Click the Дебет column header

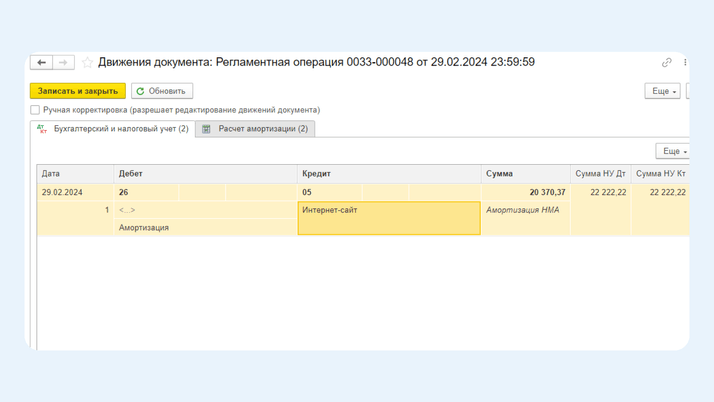tap(205, 174)
